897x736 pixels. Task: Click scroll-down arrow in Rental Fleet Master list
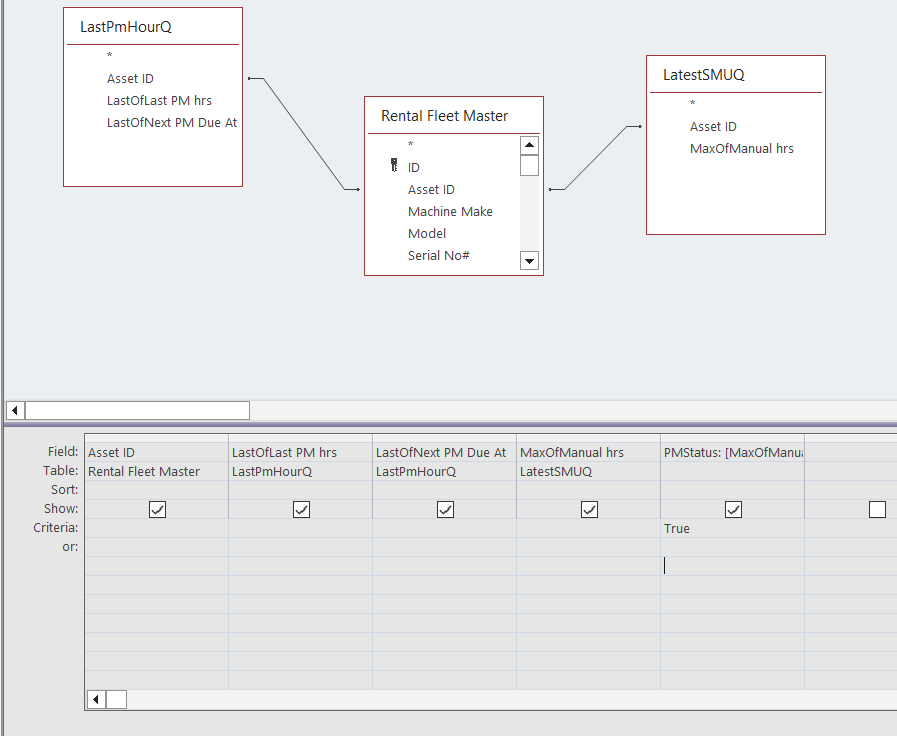(529, 261)
